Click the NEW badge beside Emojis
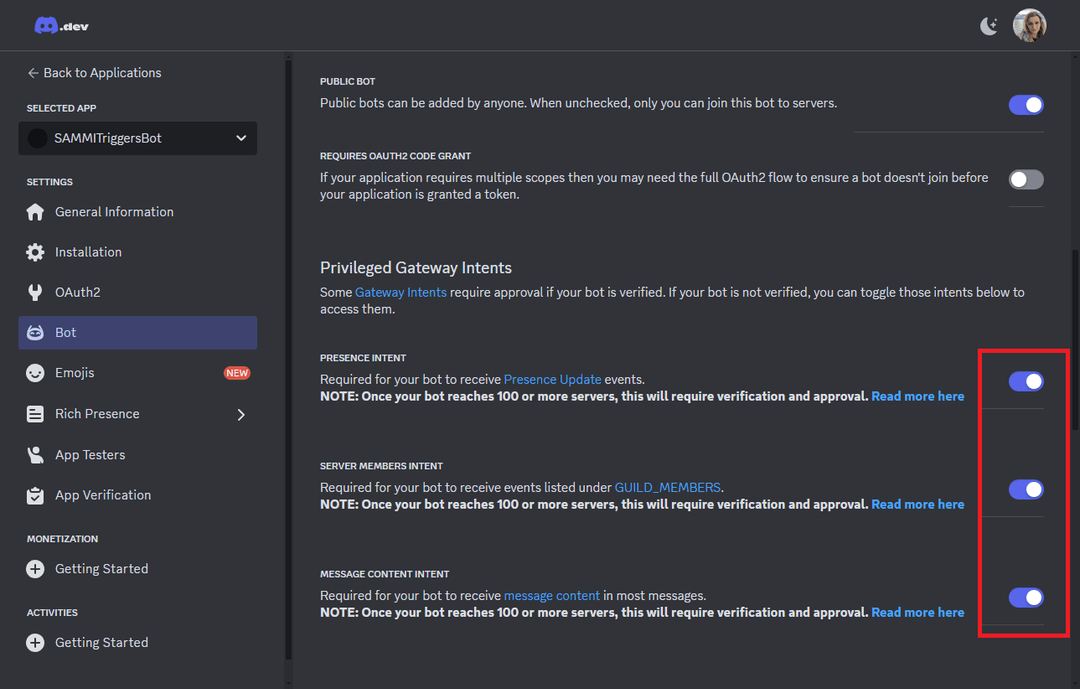Image resolution: width=1080 pixels, height=689 pixels. point(237,373)
